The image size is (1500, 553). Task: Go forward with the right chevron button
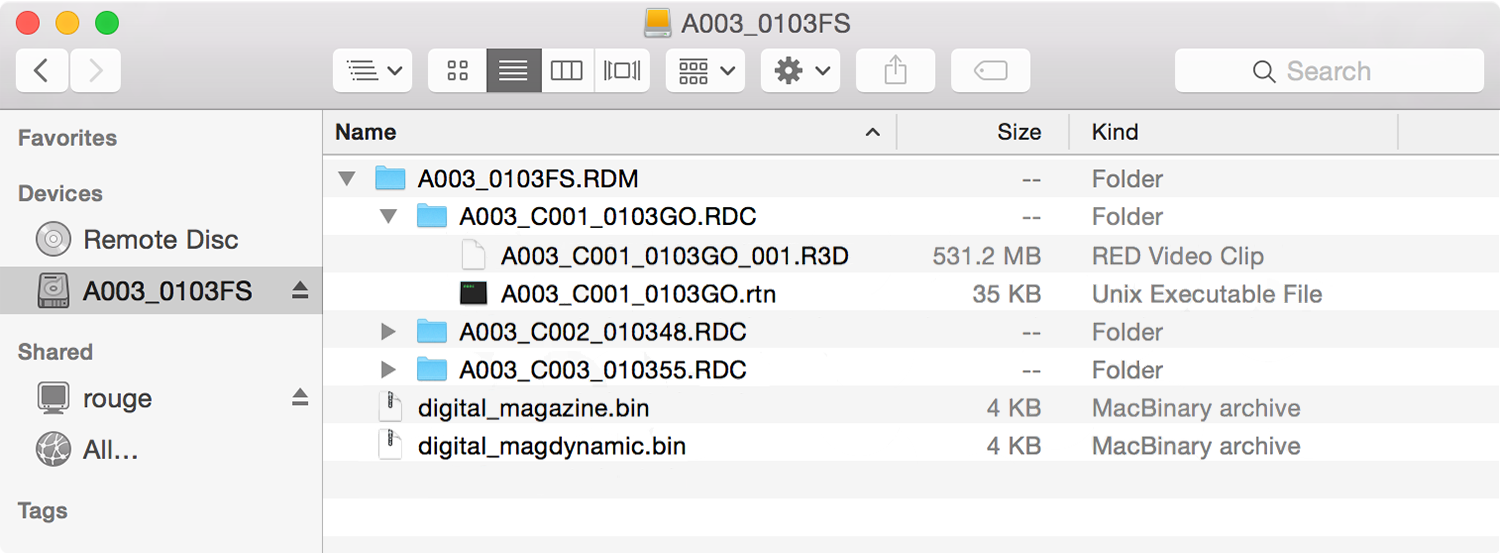(x=95, y=71)
